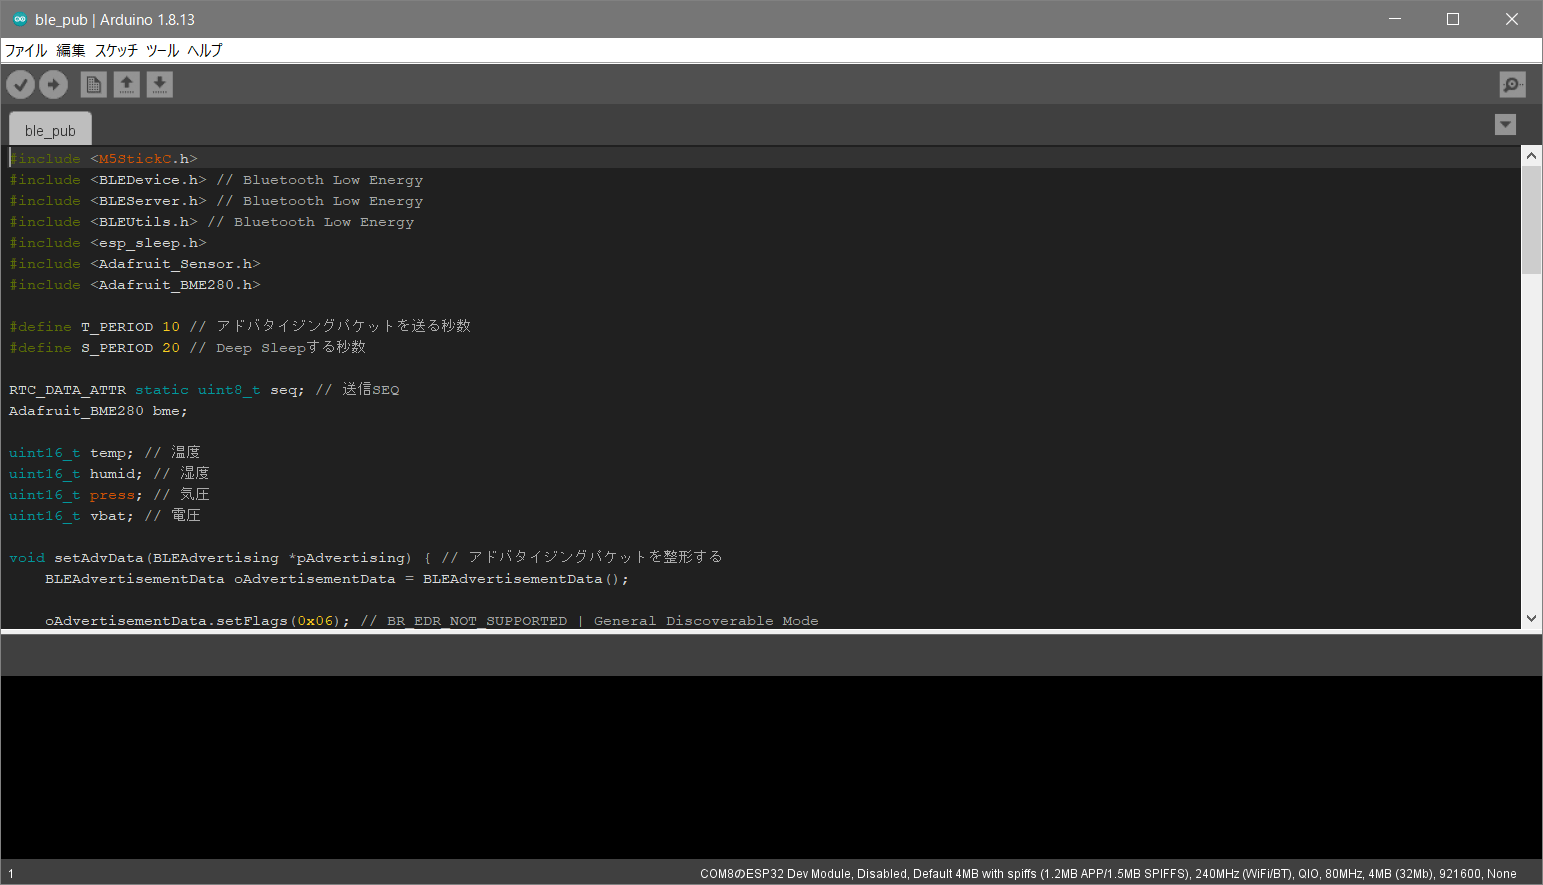Select the ble_pub sketch tab
Screen dimensions: 1543x885
pyautogui.click(x=50, y=130)
